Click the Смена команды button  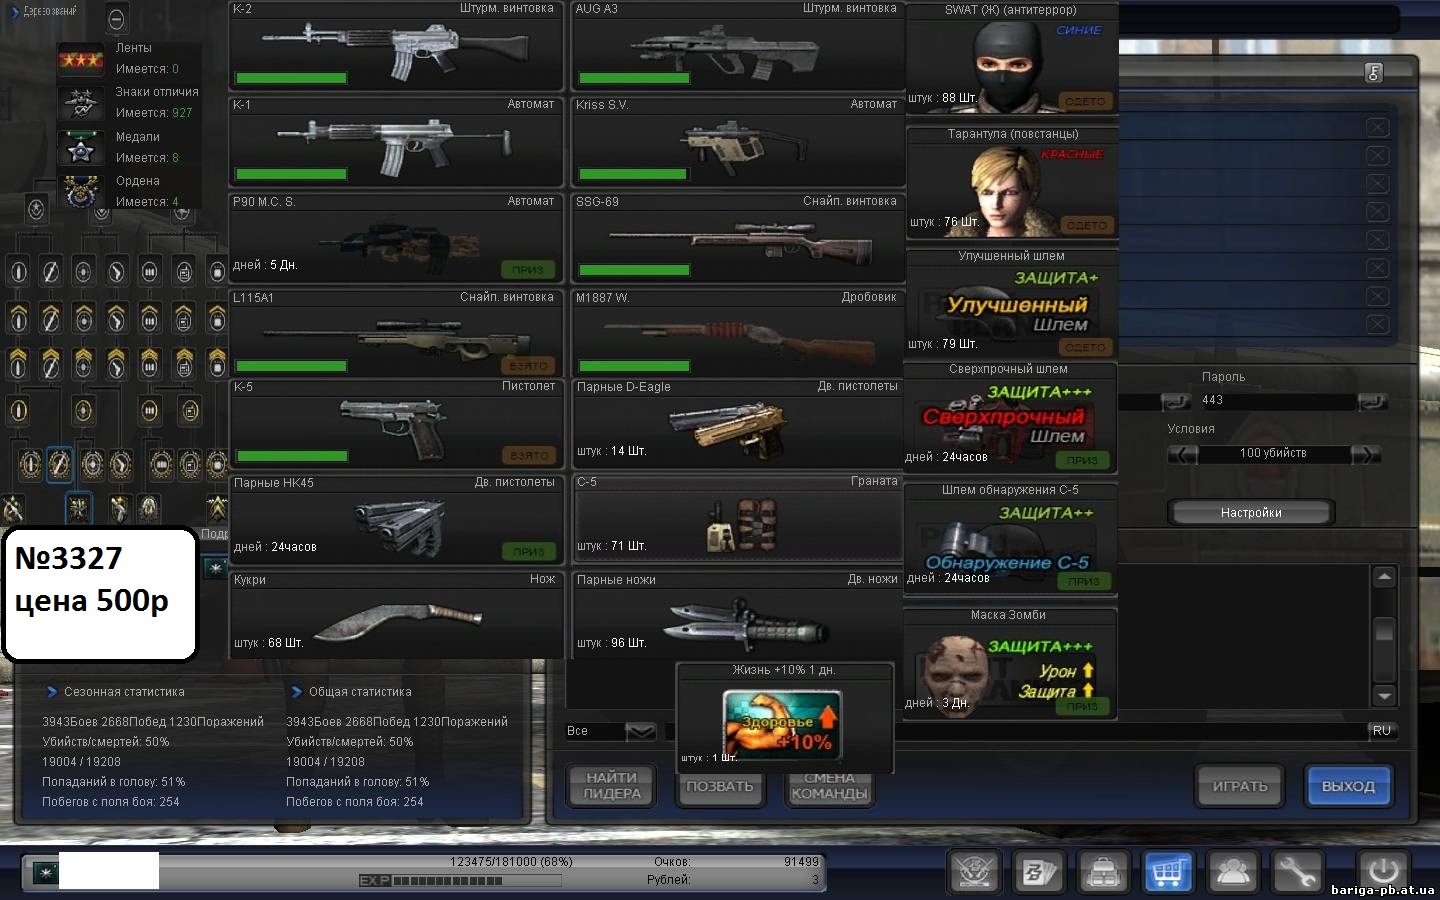829,787
